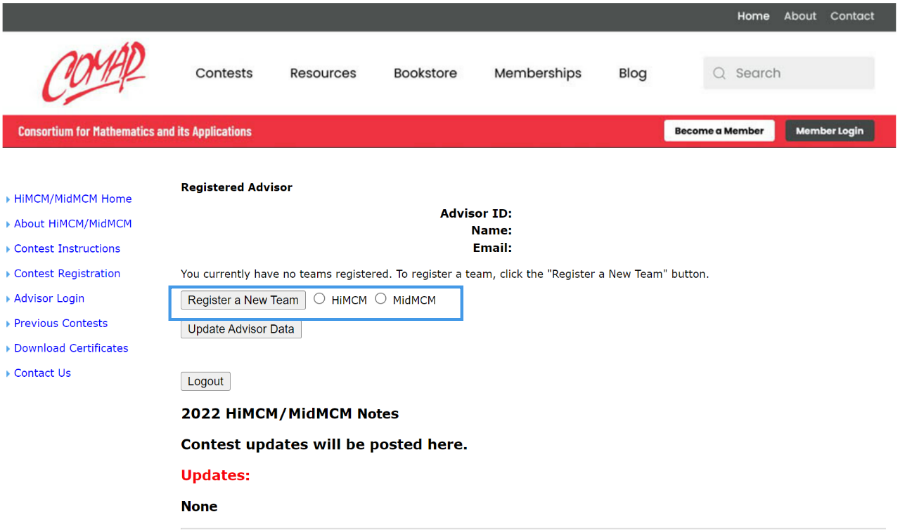900x532 pixels.
Task: Select the MidMCM radio button
Action: 381,298
